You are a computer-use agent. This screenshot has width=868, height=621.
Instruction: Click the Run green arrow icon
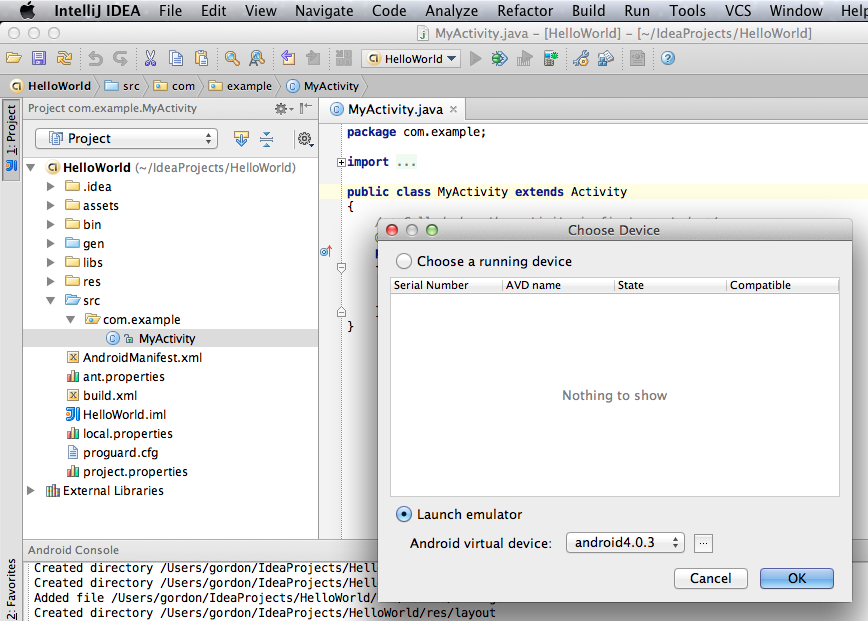[475, 59]
